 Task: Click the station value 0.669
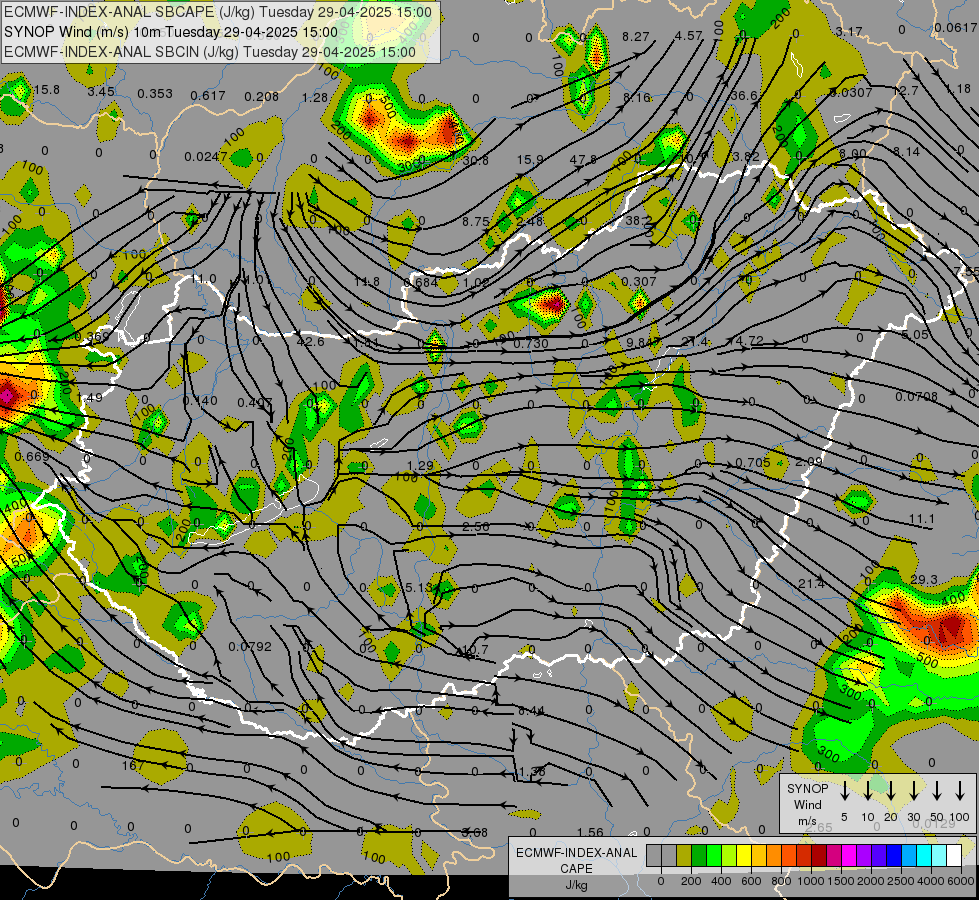point(32,457)
